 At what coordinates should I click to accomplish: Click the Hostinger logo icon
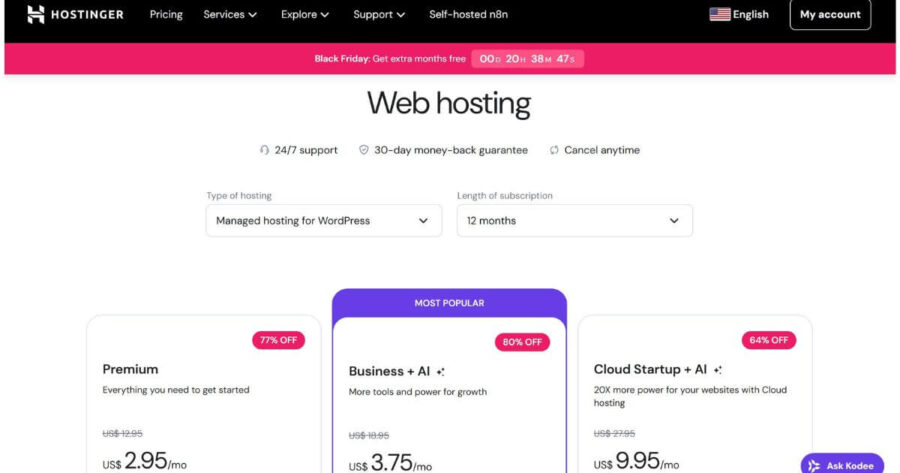point(36,14)
